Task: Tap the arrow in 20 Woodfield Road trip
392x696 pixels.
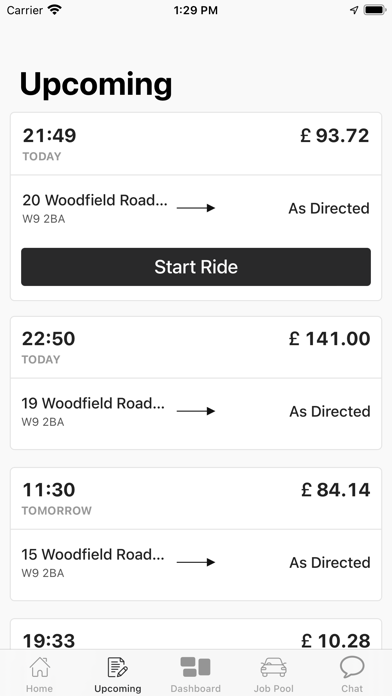Action: pyautogui.click(x=196, y=208)
